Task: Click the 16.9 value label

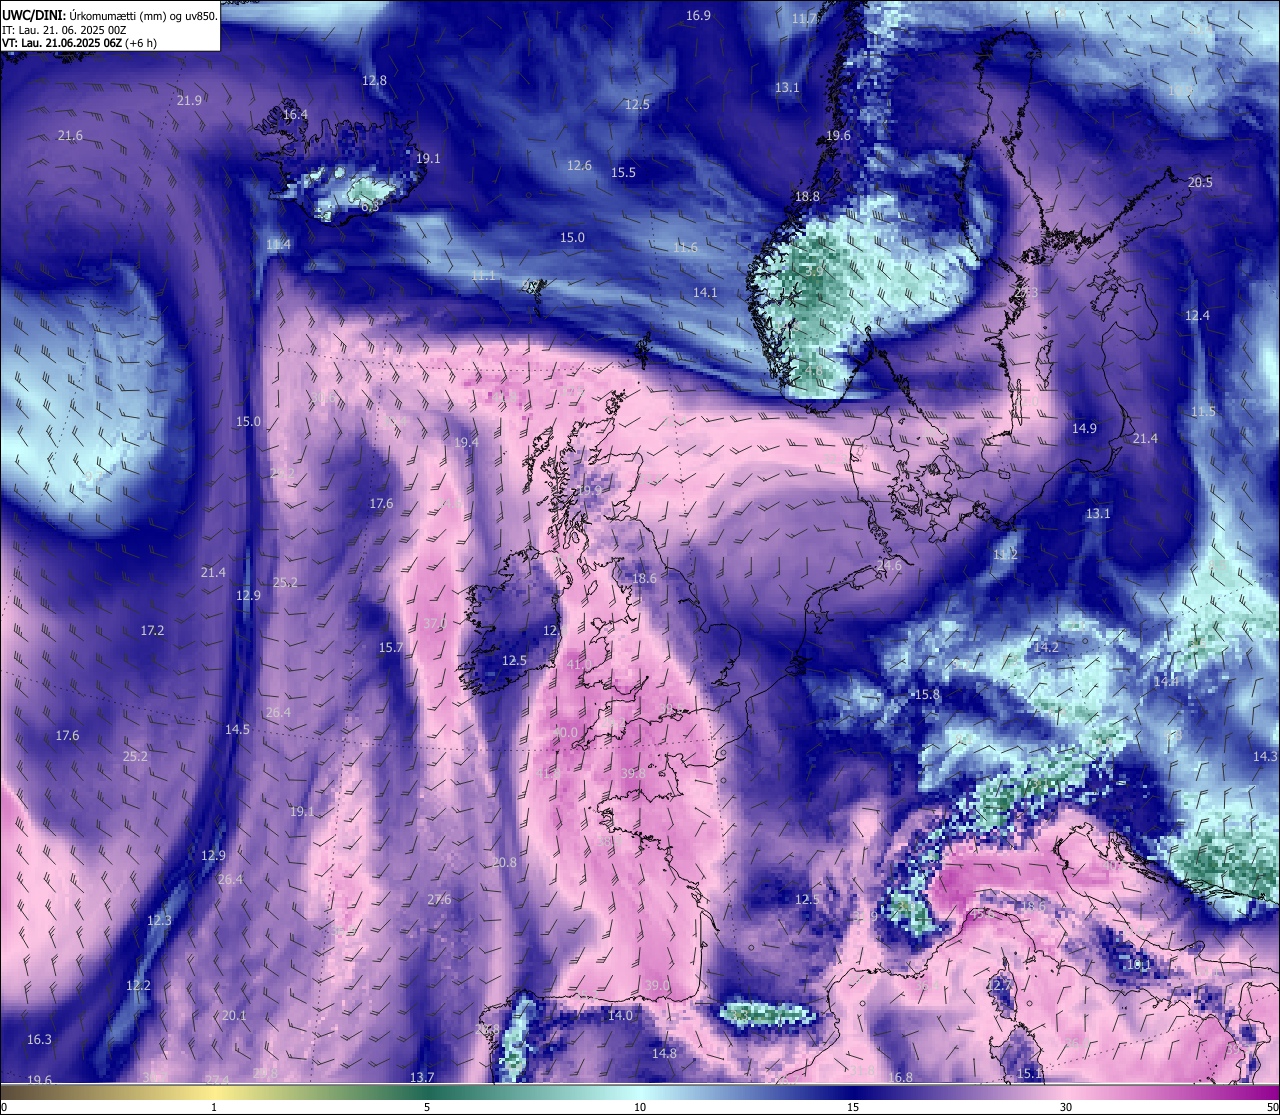Action: point(698,16)
